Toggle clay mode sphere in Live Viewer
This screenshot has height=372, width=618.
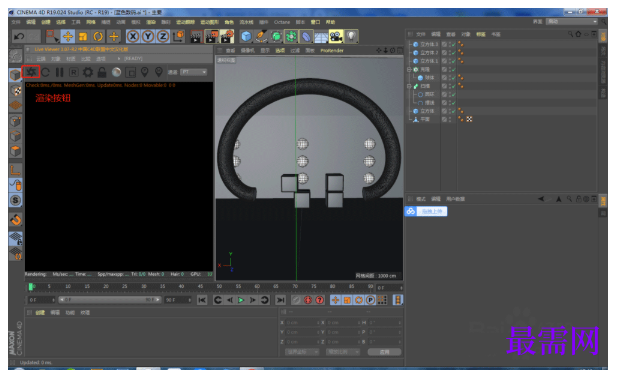[x=116, y=72]
